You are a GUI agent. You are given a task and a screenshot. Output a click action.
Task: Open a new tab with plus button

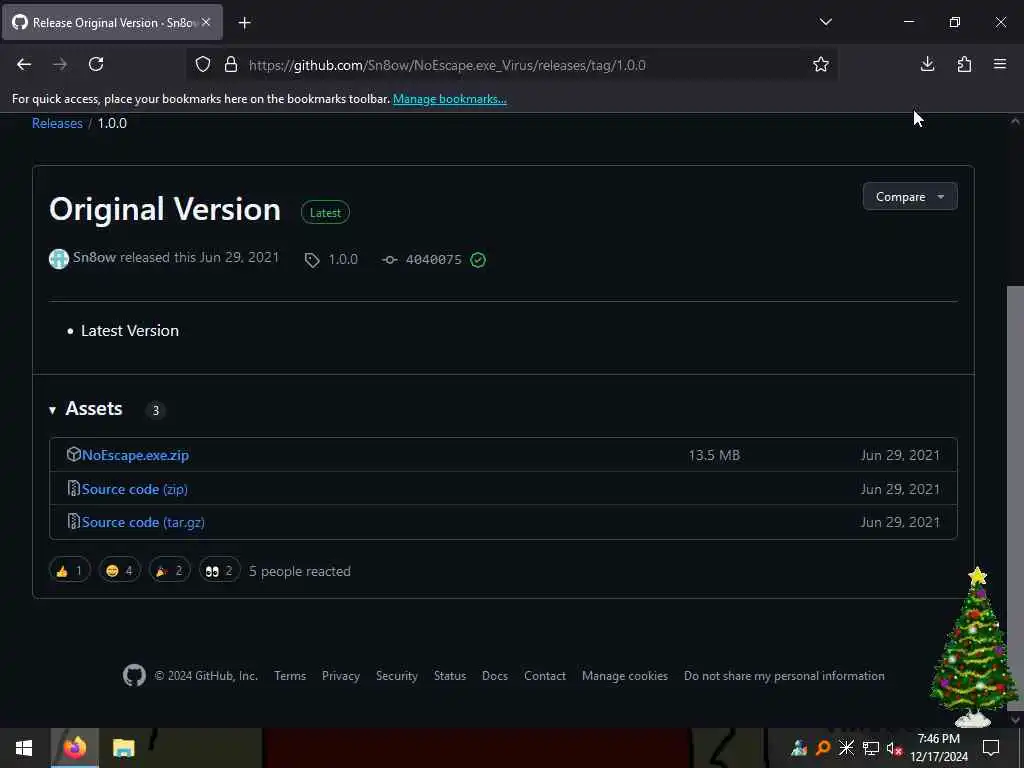[244, 23]
